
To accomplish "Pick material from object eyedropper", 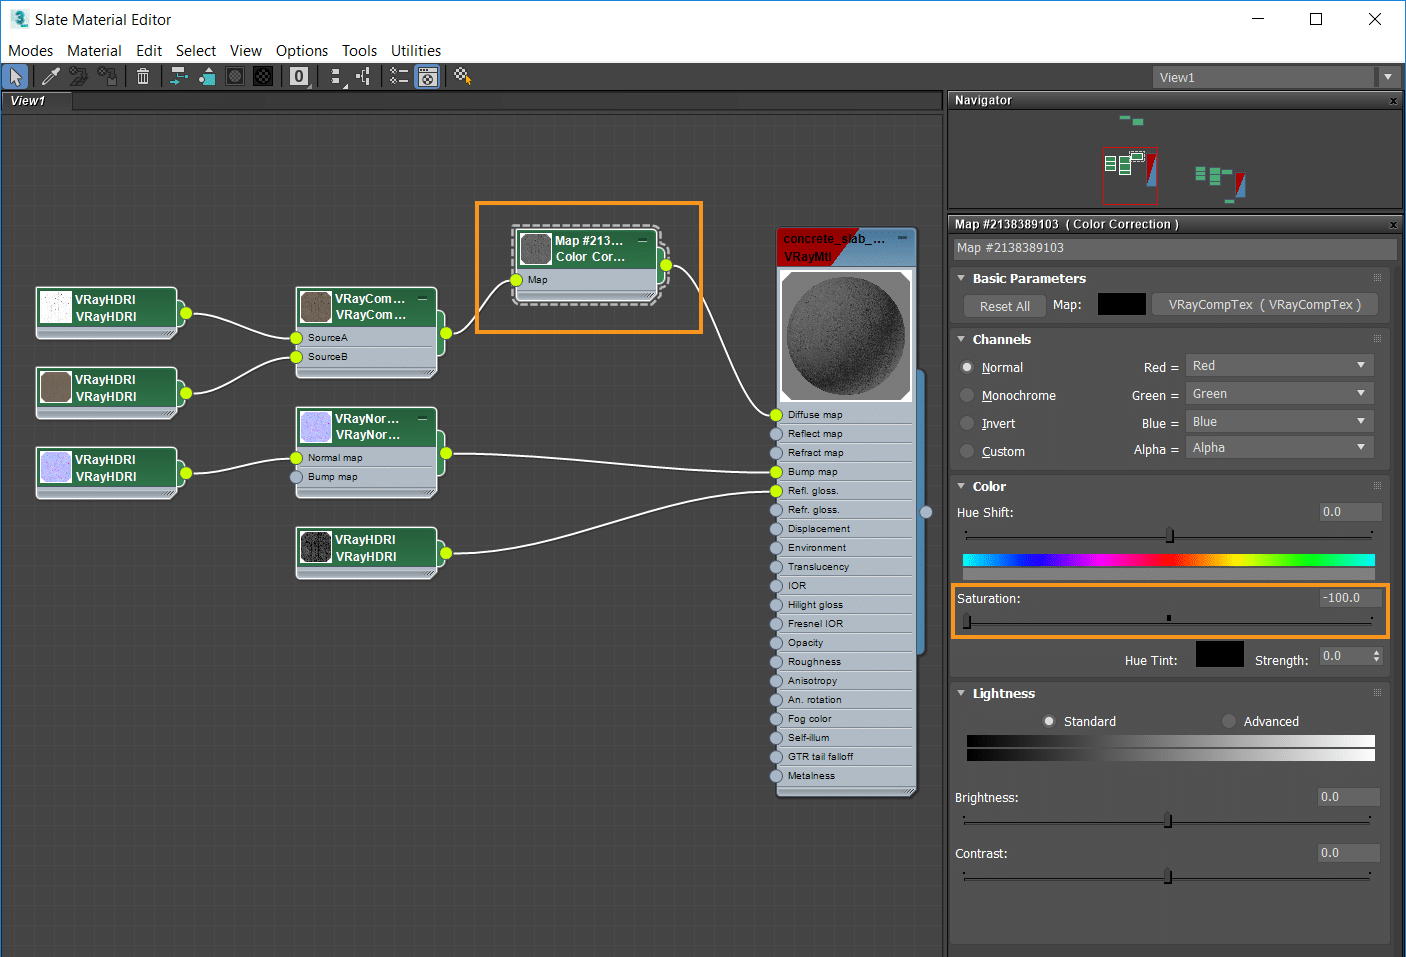I will pos(51,77).
